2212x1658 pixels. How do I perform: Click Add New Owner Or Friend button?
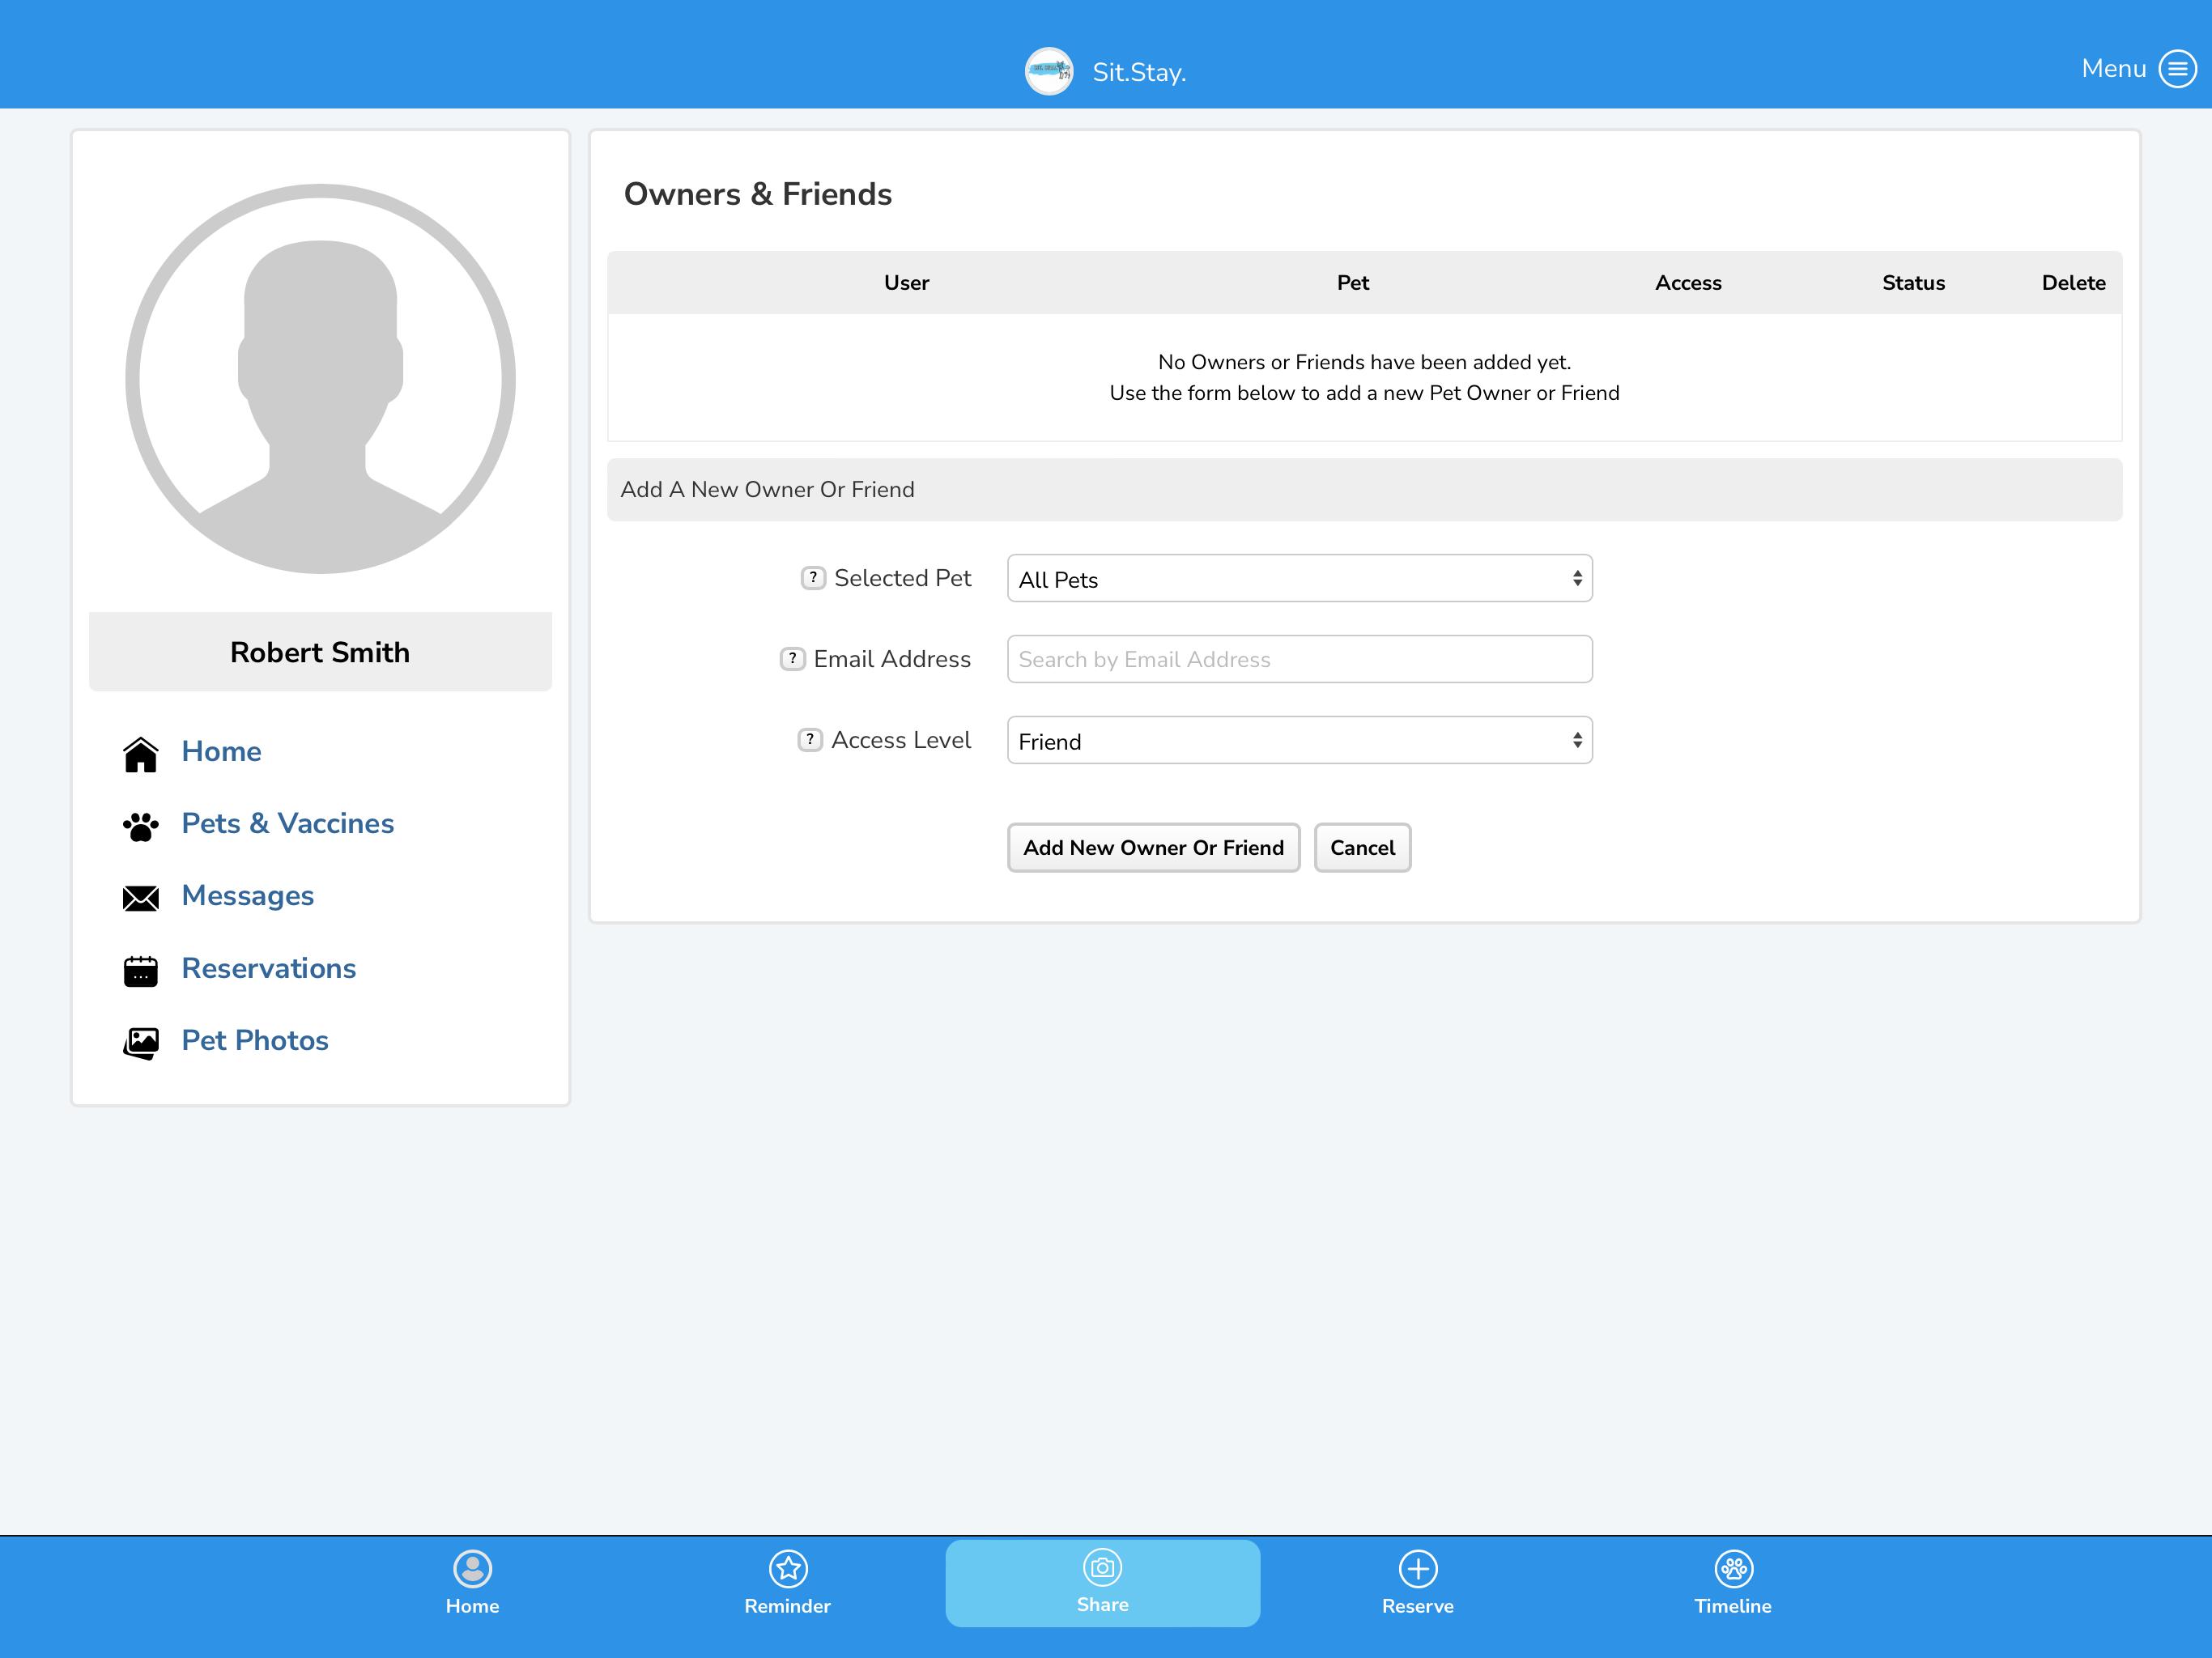1153,848
